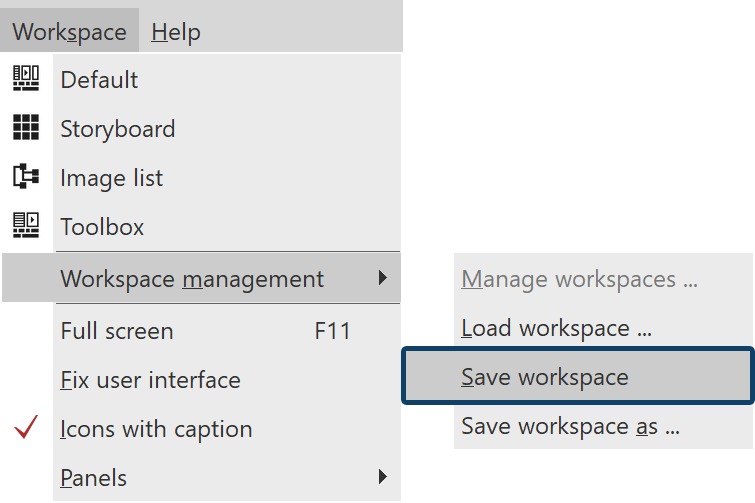Image resolution: width=755 pixels, height=503 pixels.
Task: Expand the Panels submenu arrow
Action: pos(383,477)
